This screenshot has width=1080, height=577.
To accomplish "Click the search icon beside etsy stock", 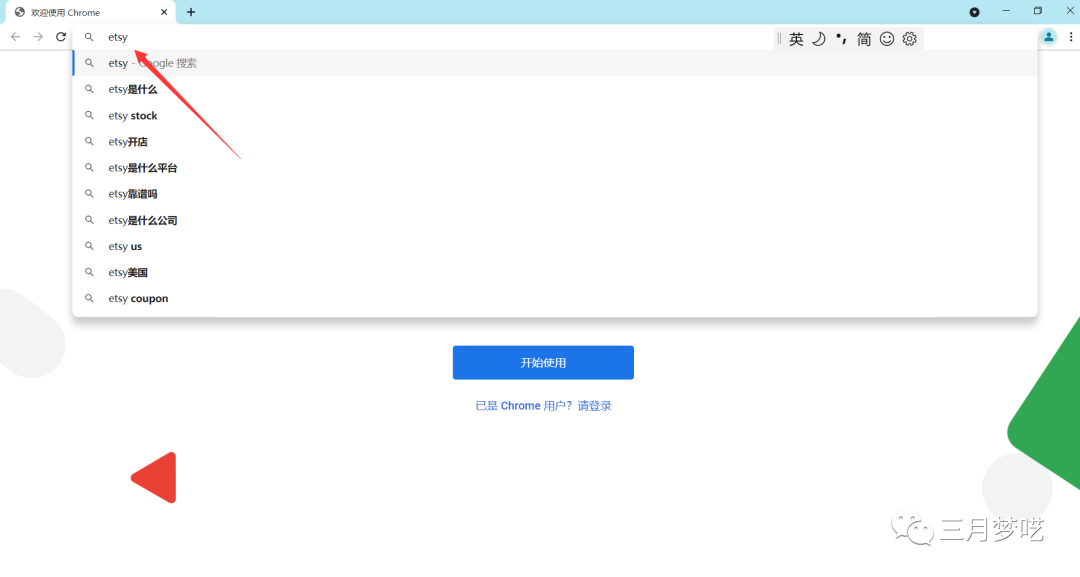I will [89, 116].
